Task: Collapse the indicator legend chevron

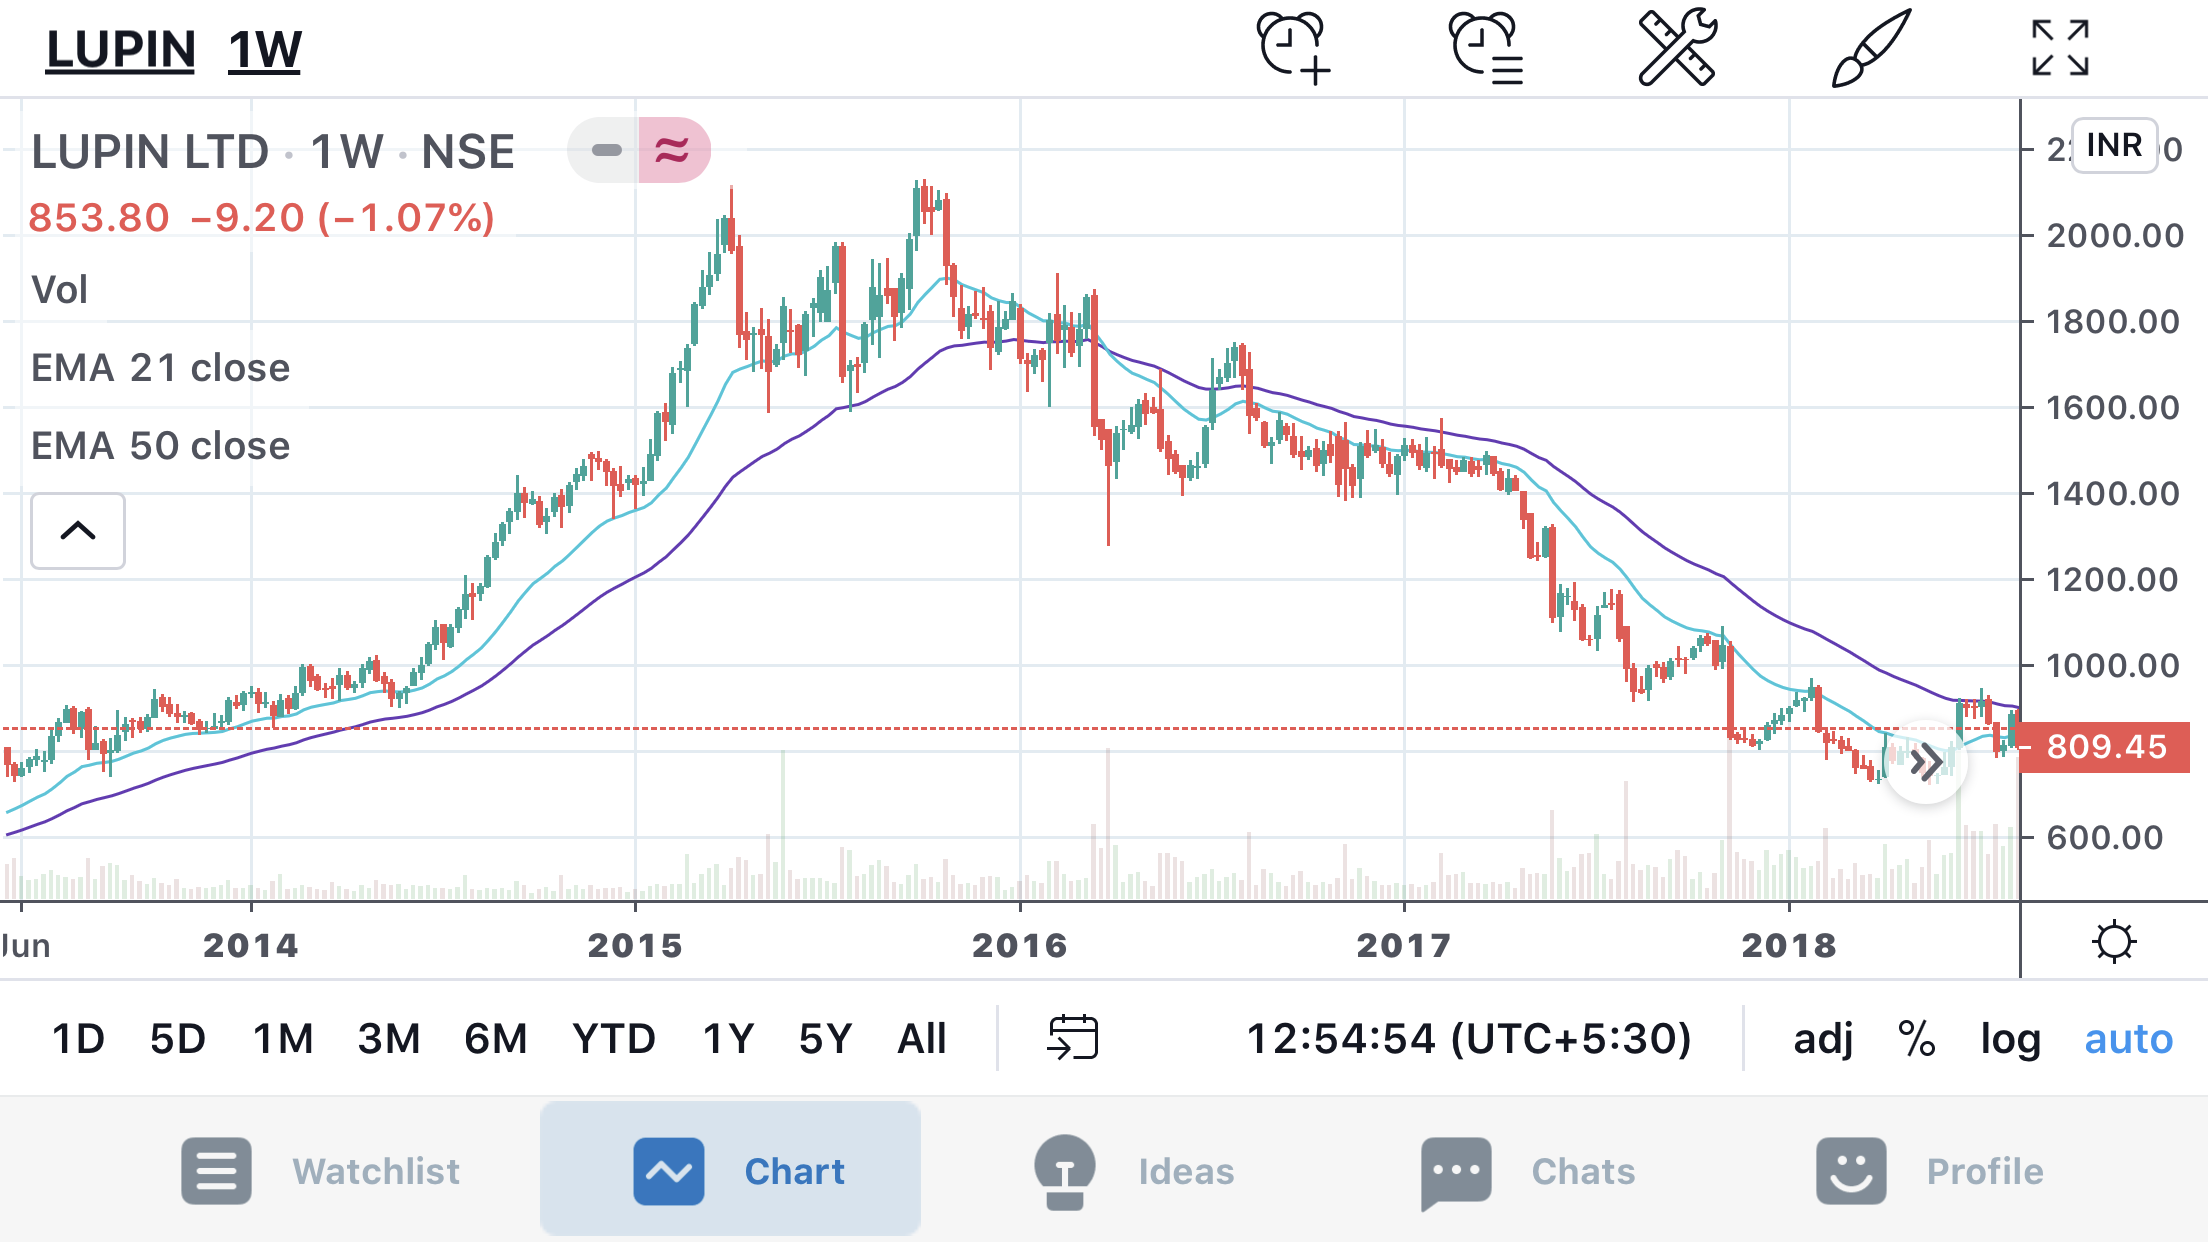Action: click(x=78, y=531)
